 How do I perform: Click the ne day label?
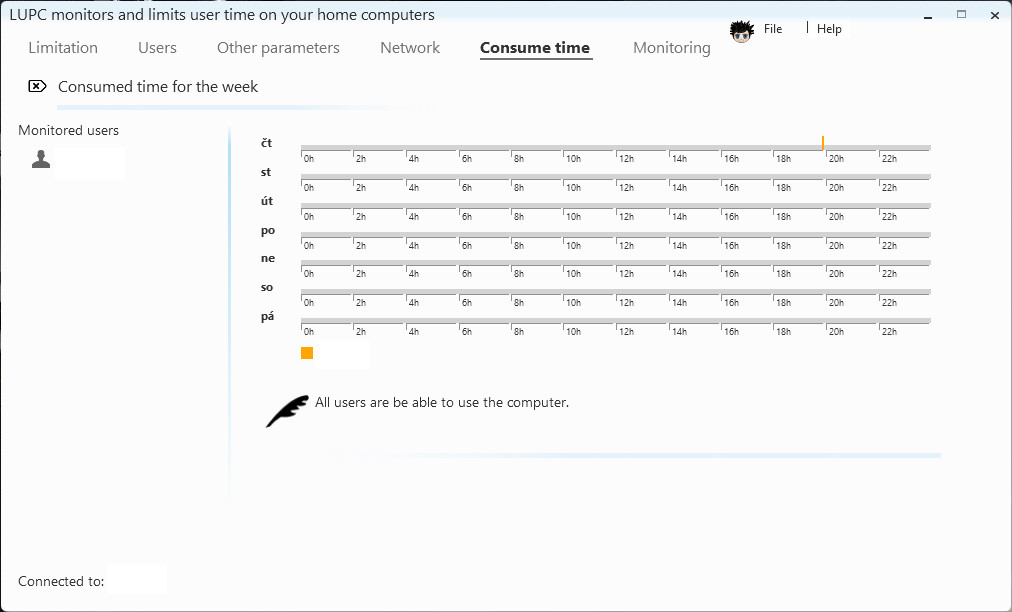coord(268,258)
